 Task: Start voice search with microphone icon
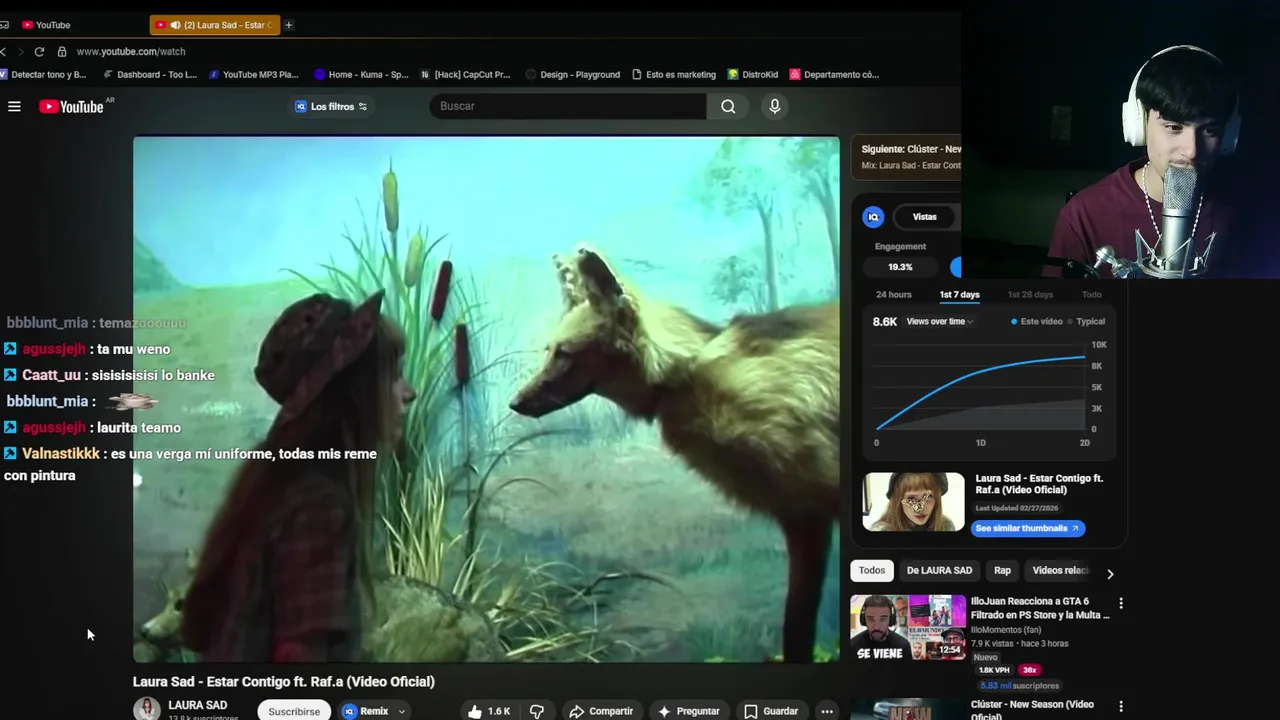click(774, 106)
